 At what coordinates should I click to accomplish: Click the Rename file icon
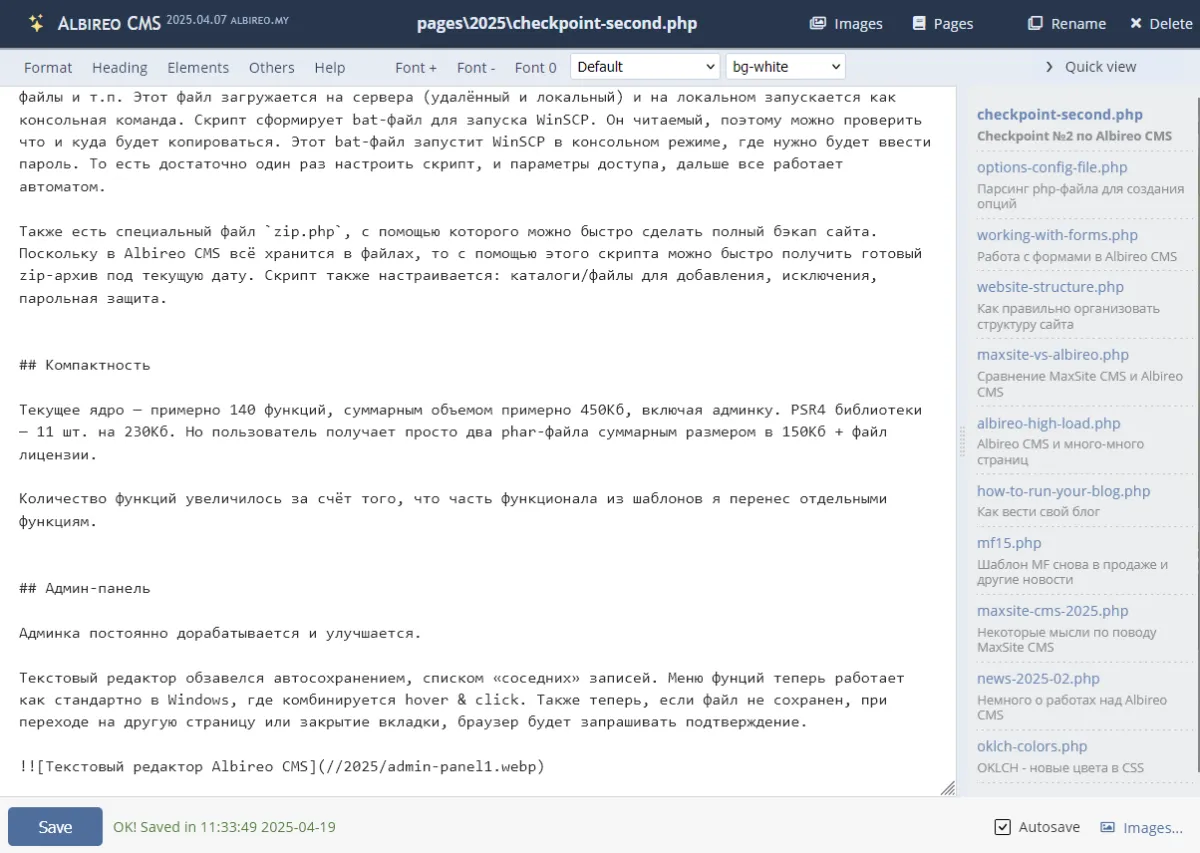1035,23
